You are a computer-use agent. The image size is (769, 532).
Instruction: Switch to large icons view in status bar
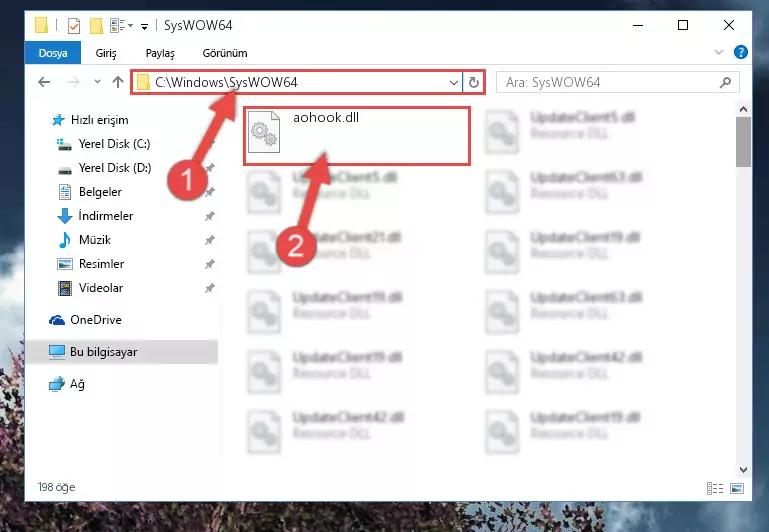coord(737,488)
